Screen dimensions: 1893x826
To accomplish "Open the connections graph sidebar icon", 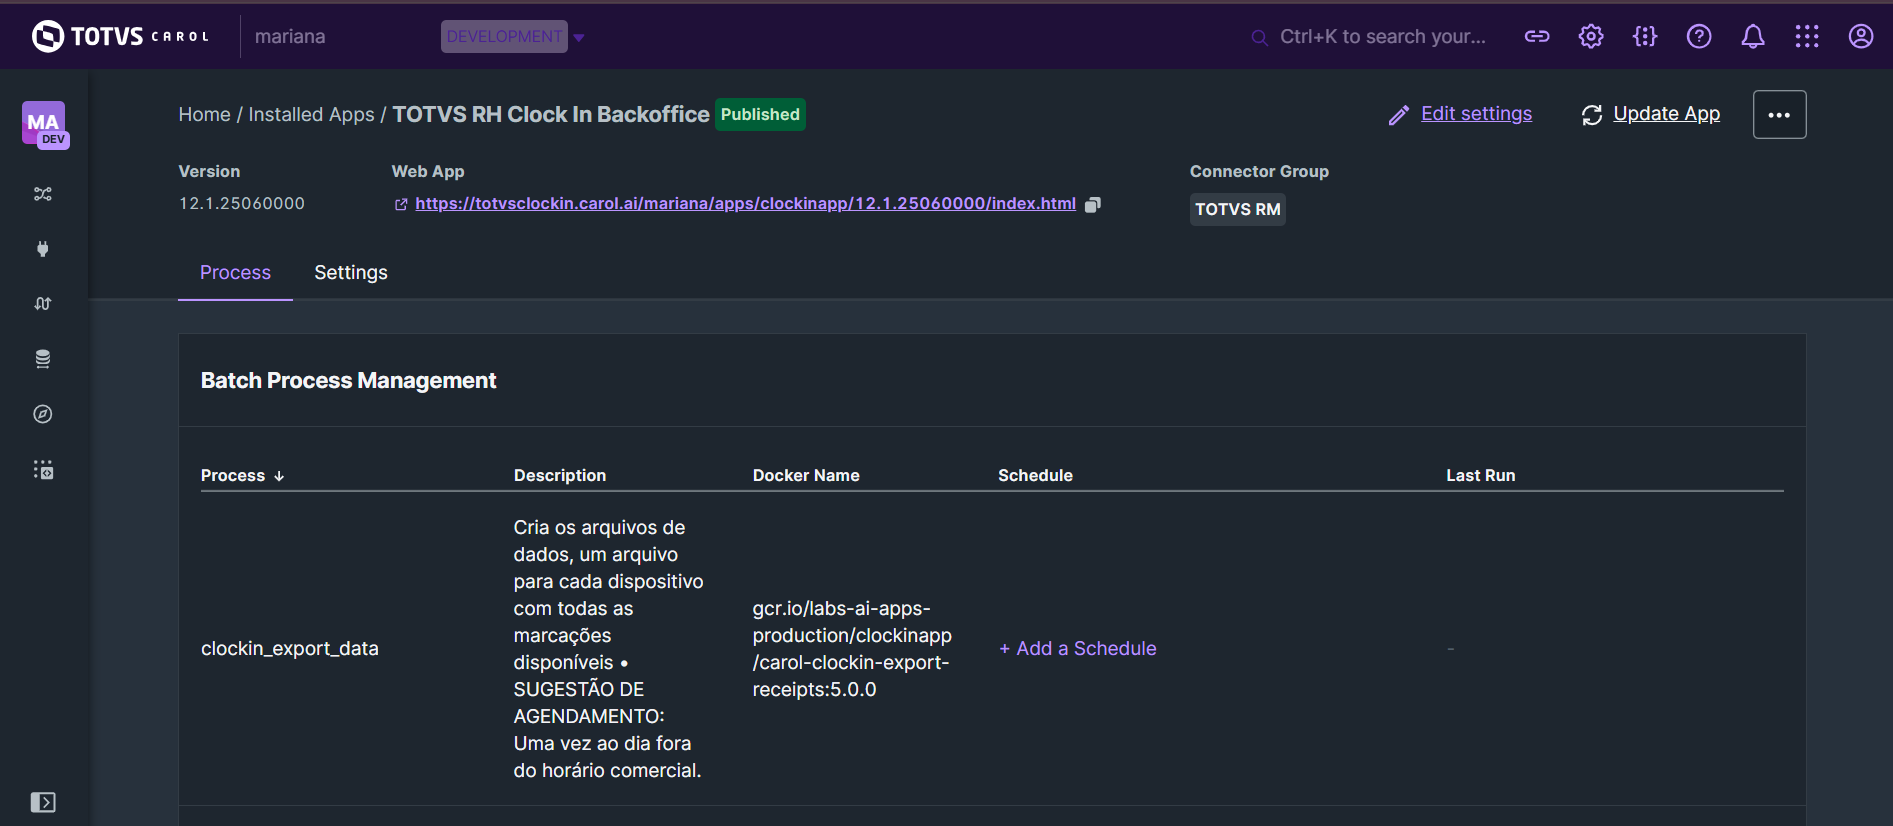I will click(x=43, y=194).
